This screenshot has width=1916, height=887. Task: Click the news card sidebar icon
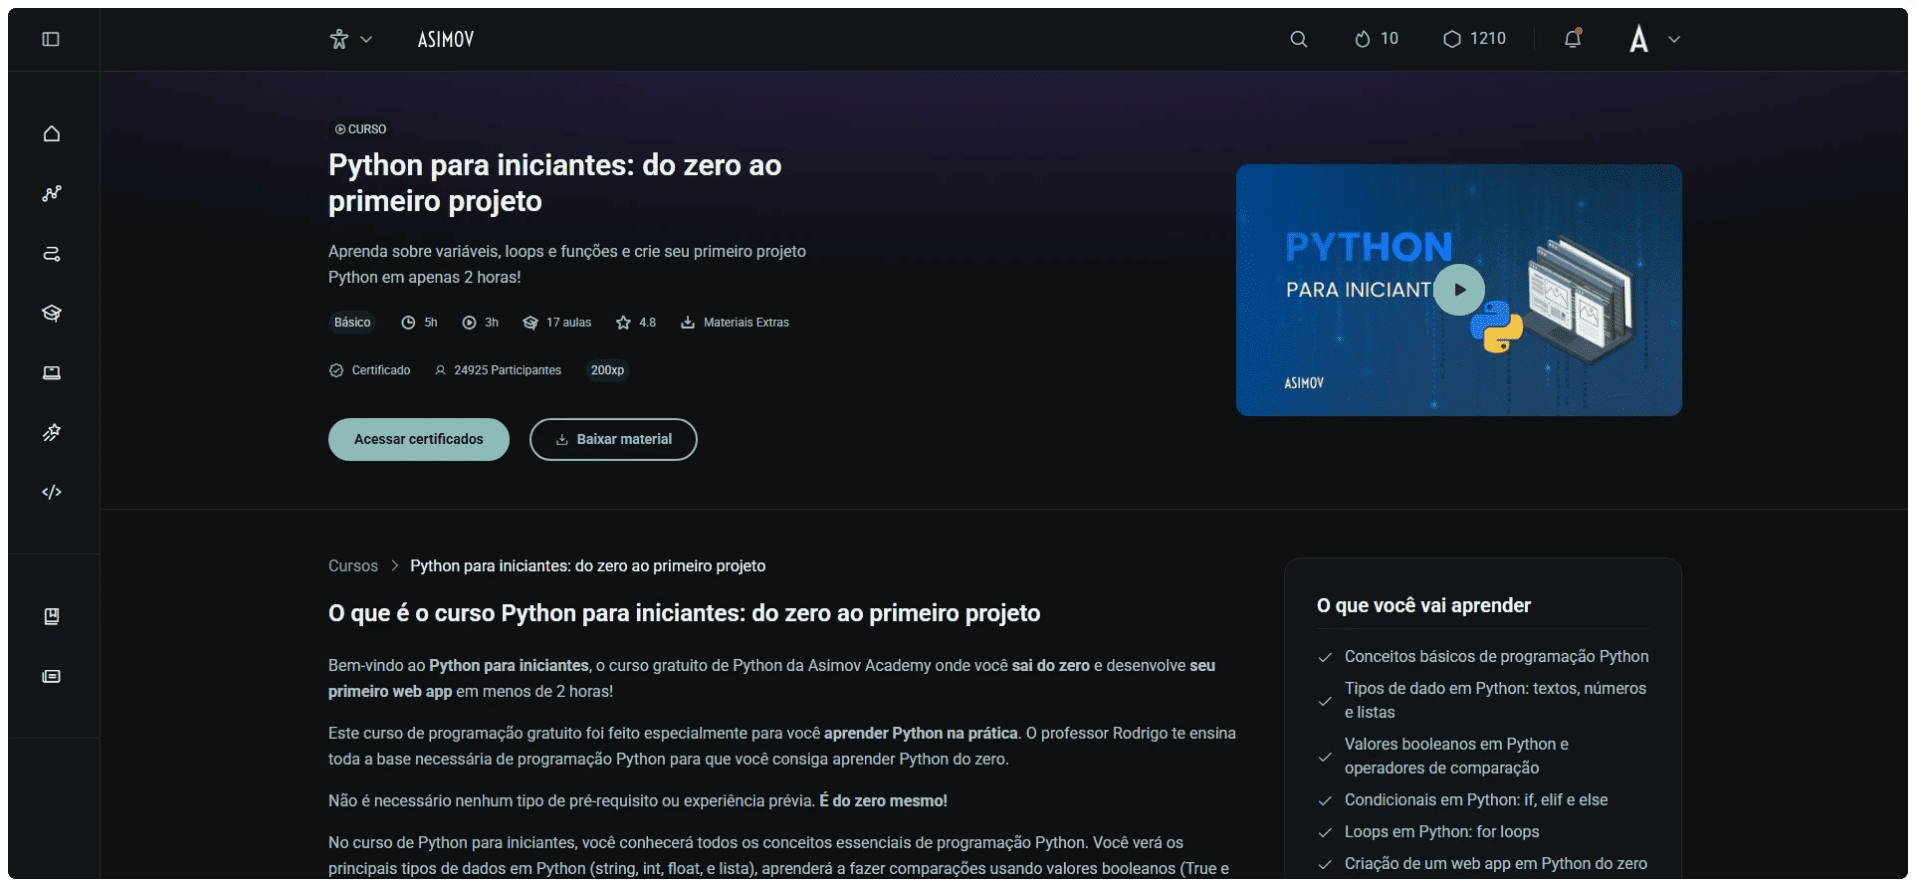pos(52,677)
